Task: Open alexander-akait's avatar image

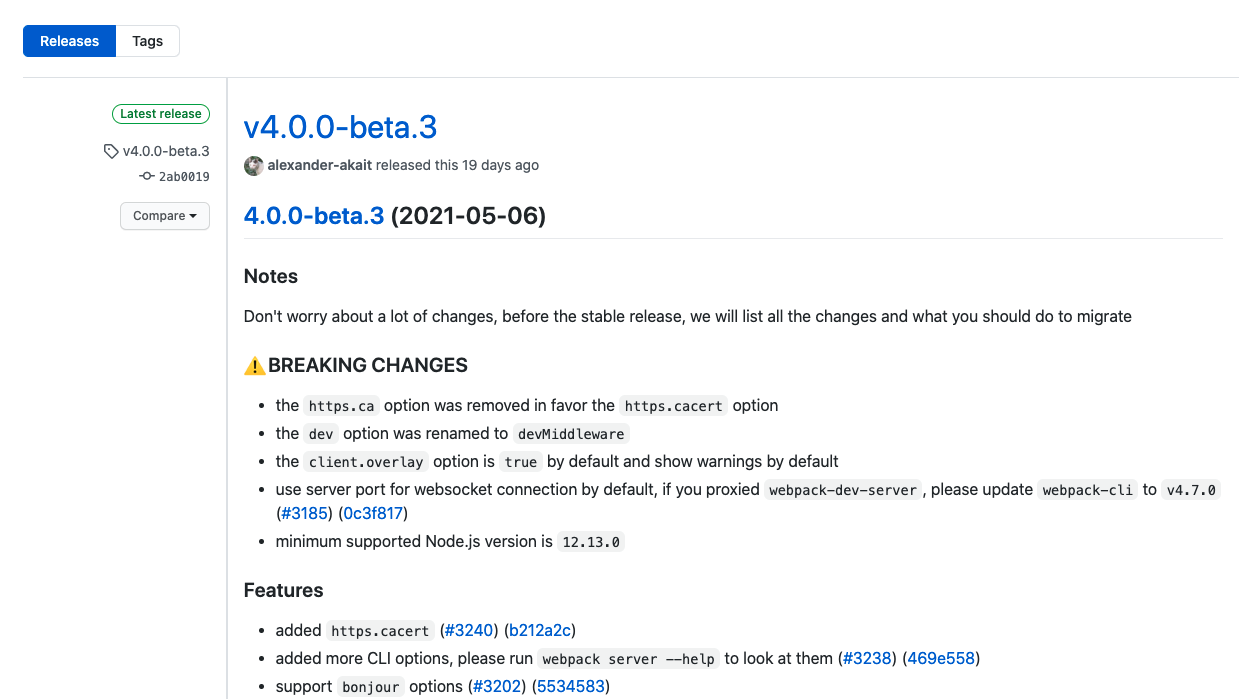Action: tap(254, 166)
